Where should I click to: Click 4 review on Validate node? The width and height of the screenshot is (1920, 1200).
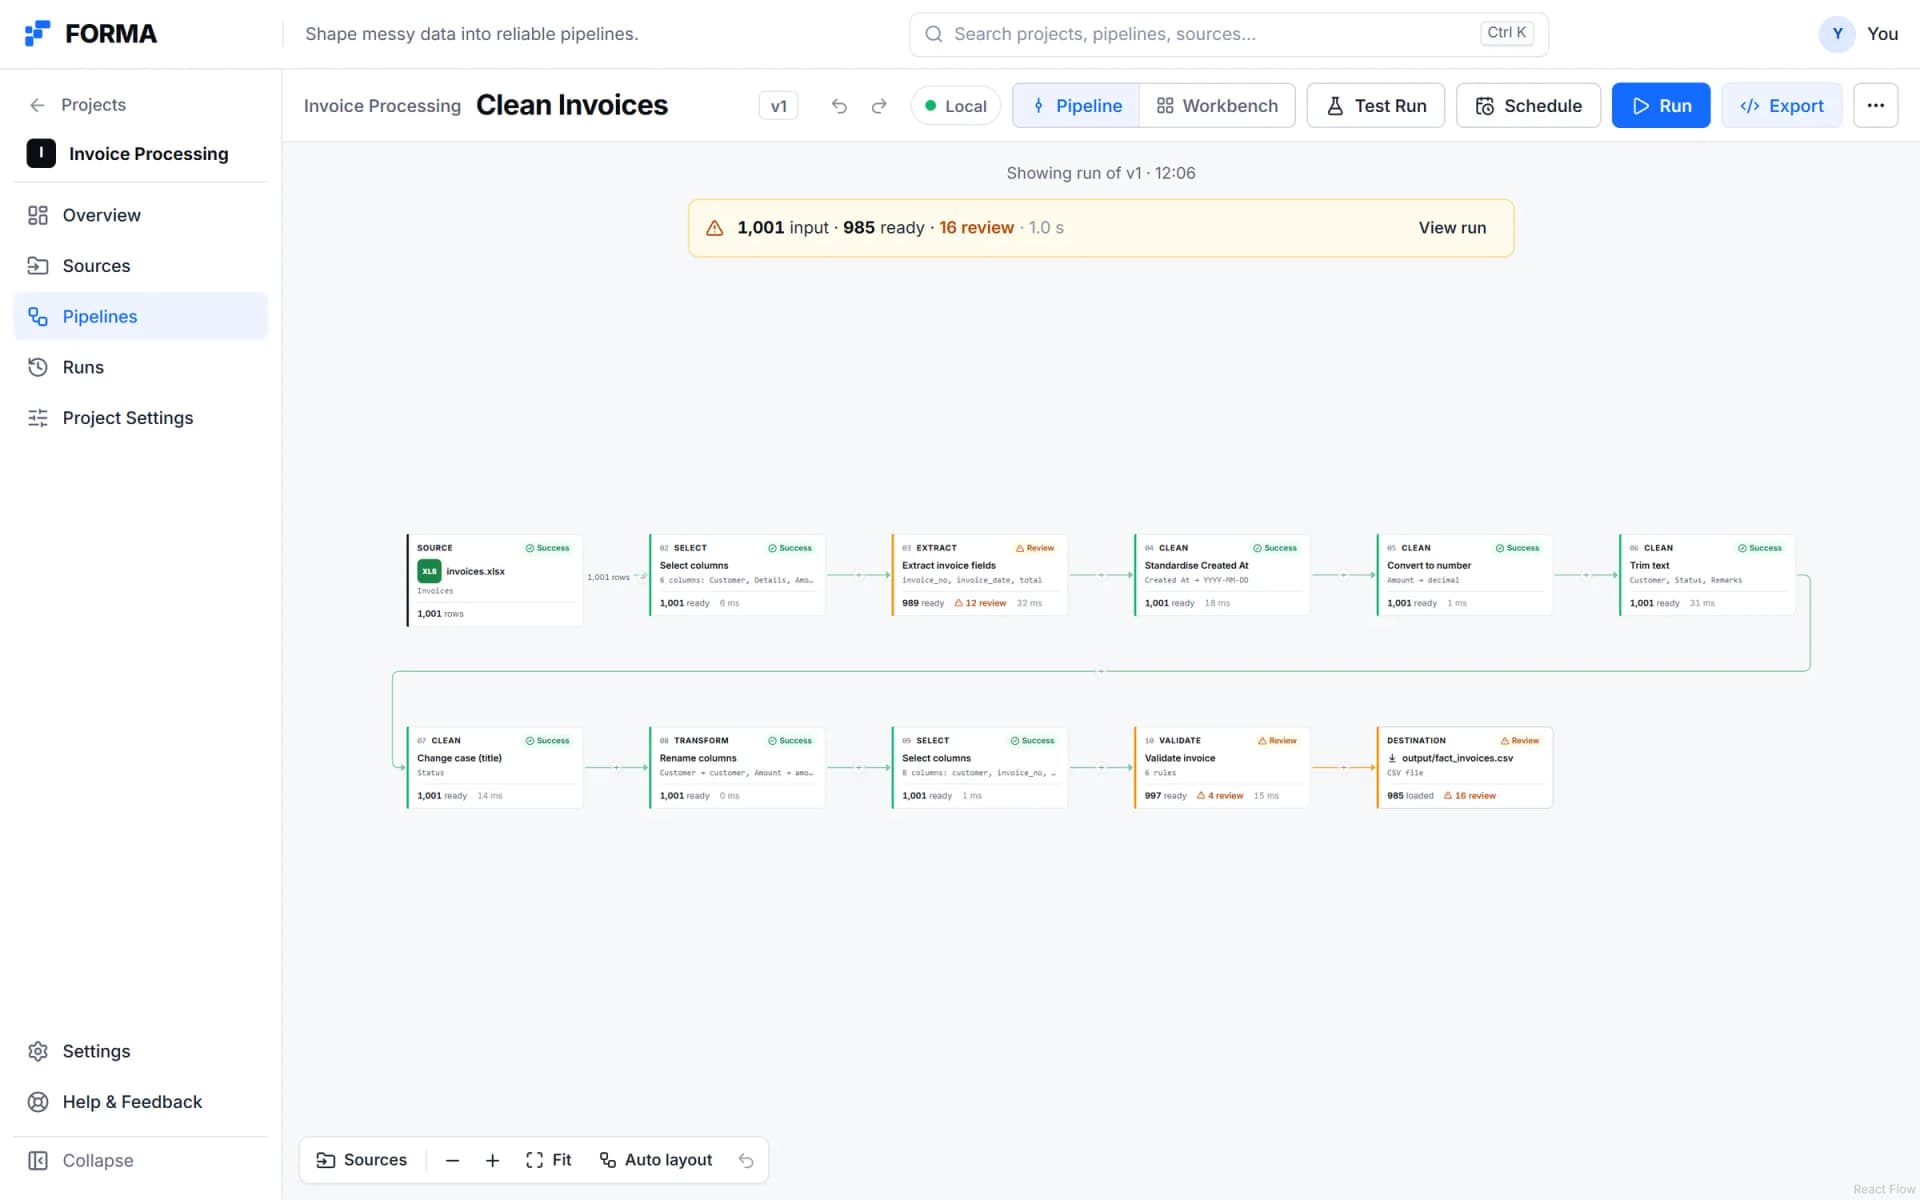(1220, 796)
